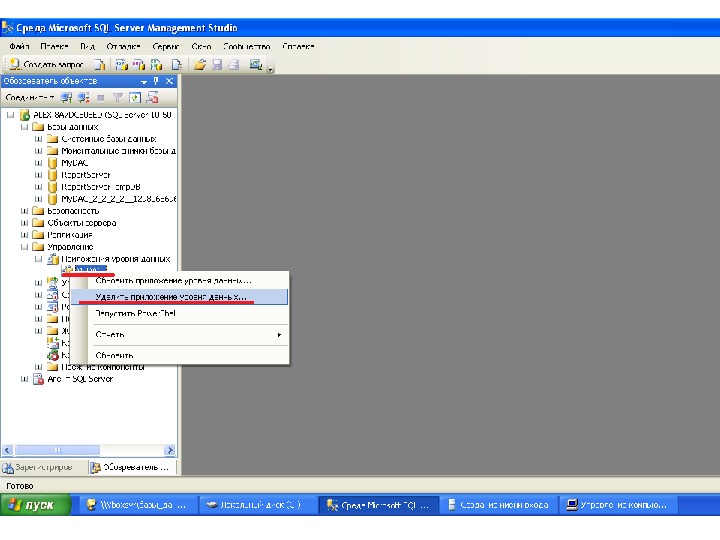Select the MyDAC database cylinder icon
This screenshot has height=540, width=720.
tap(53, 163)
